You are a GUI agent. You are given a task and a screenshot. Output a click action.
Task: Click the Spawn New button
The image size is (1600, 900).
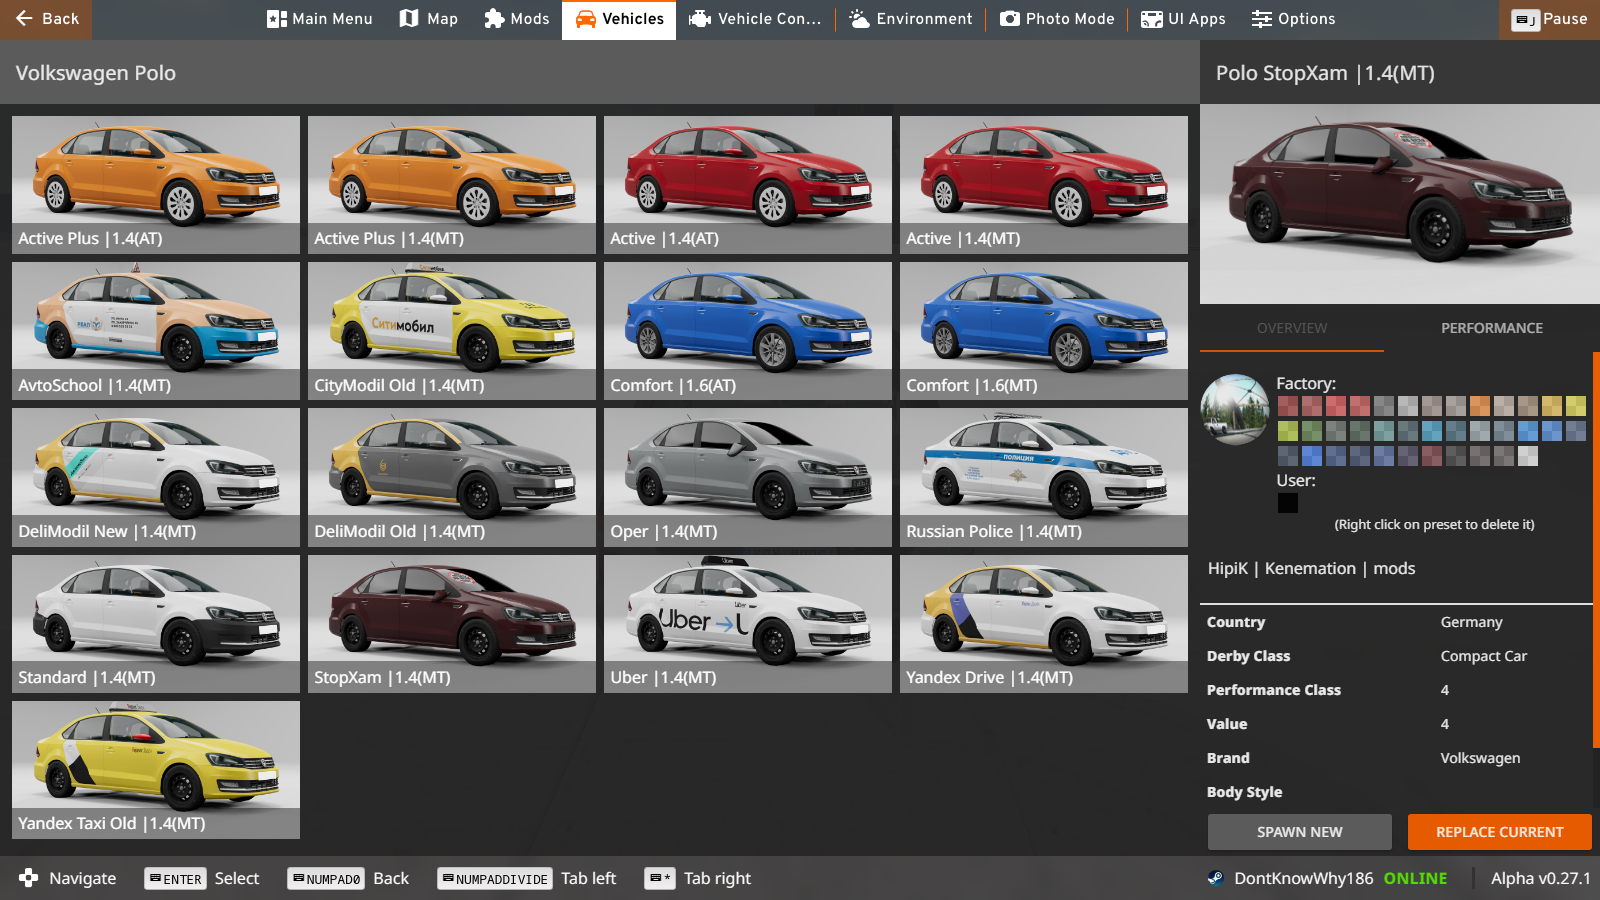point(1299,832)
